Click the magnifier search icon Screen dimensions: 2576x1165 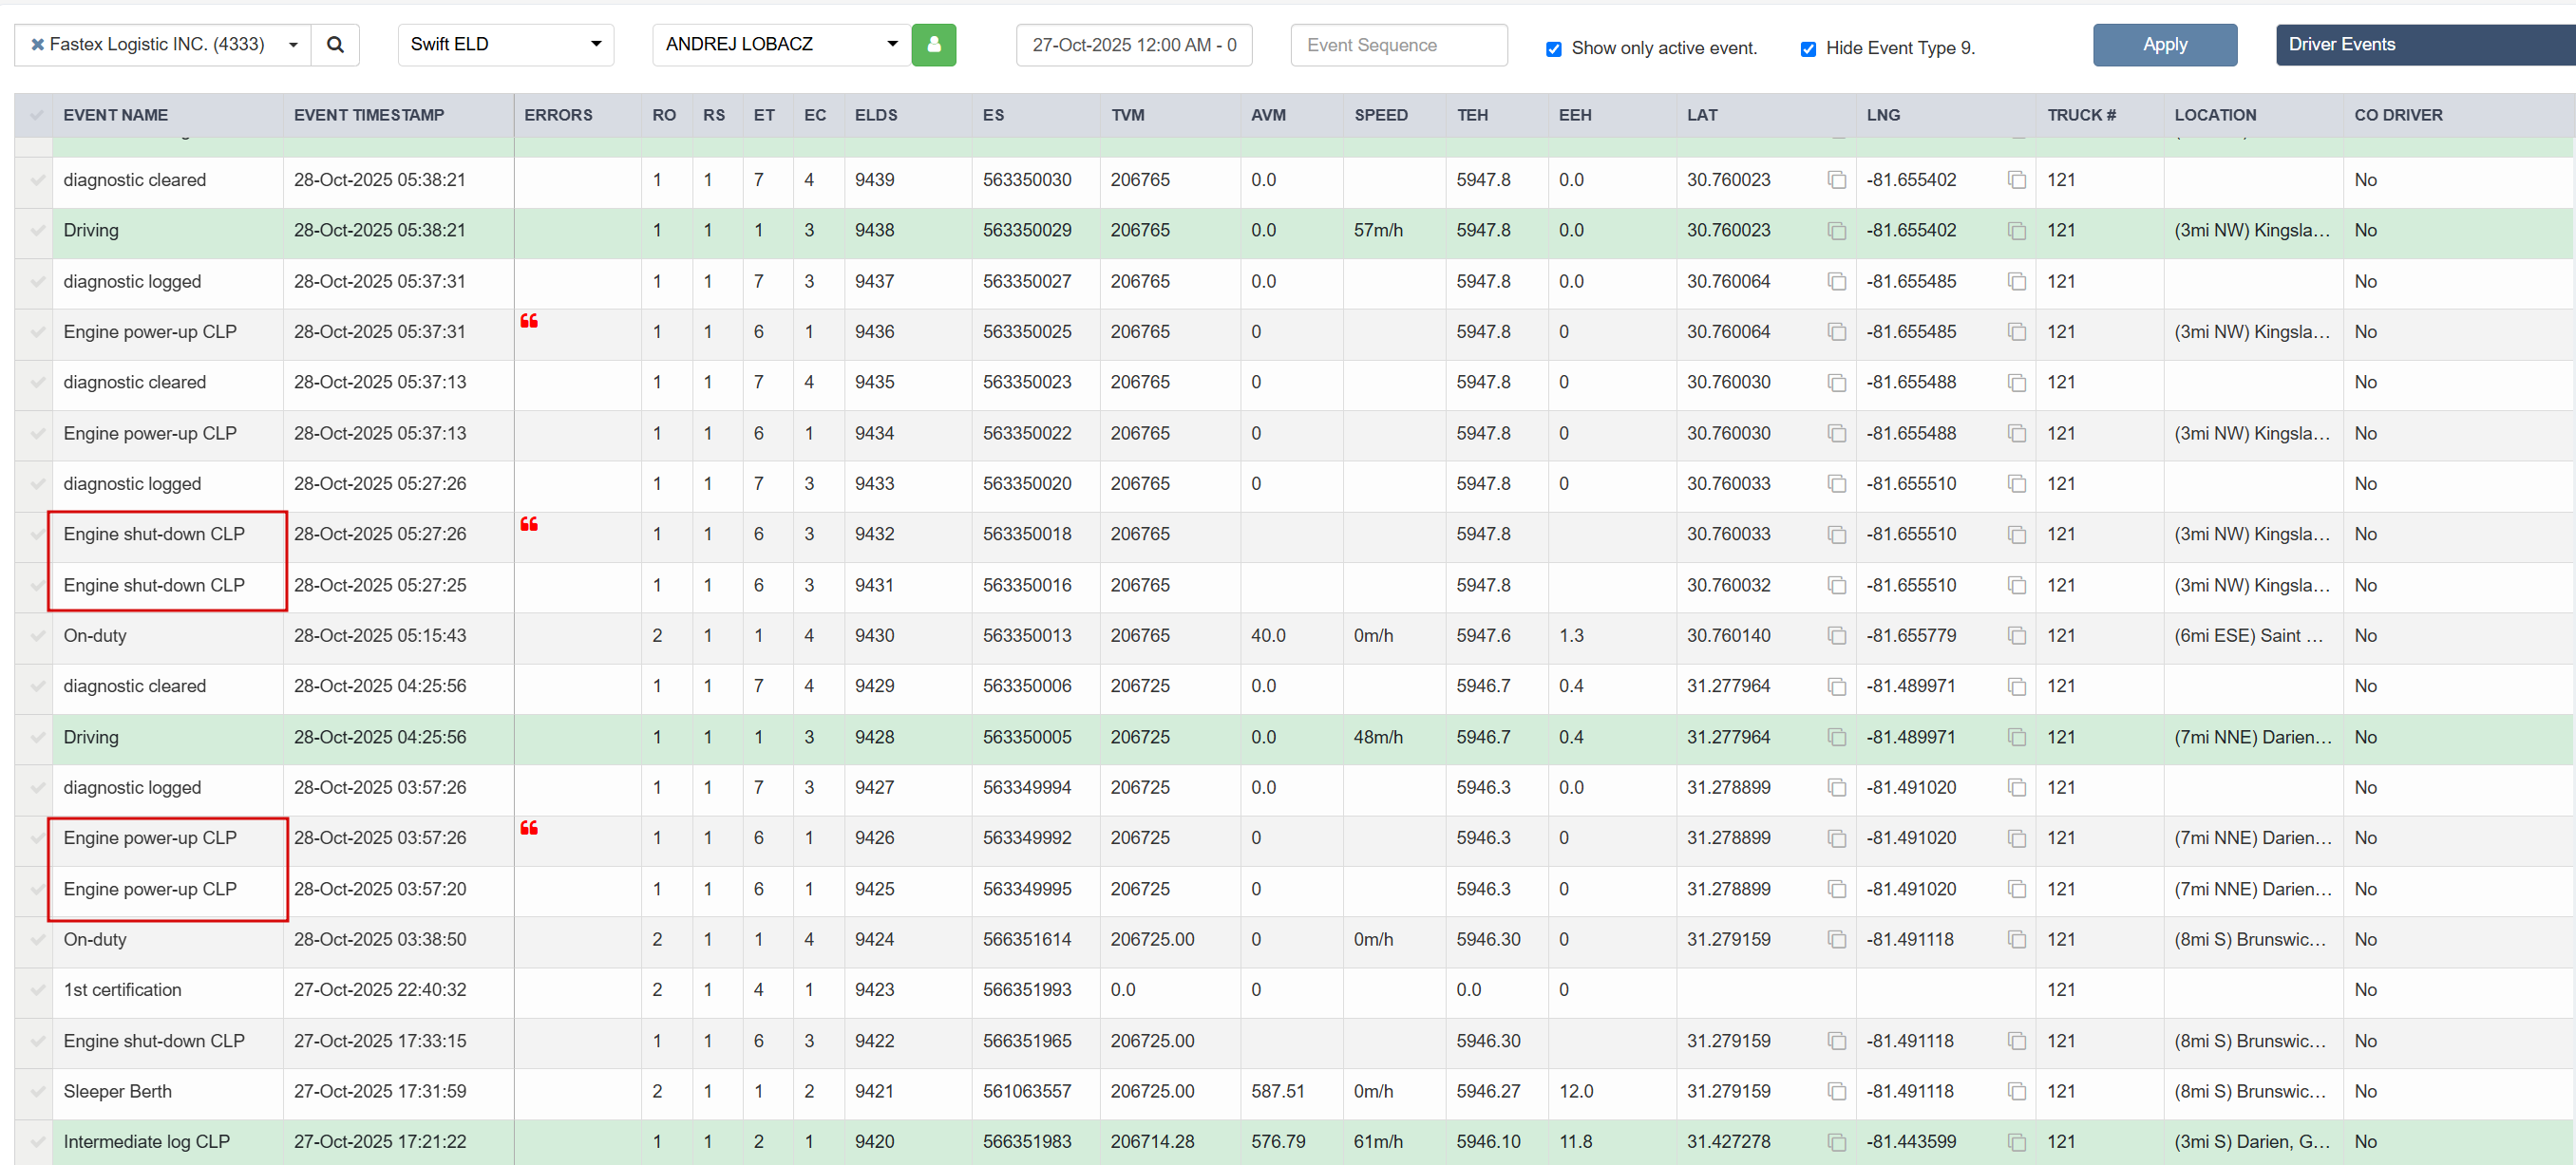(x=335, y=44)
